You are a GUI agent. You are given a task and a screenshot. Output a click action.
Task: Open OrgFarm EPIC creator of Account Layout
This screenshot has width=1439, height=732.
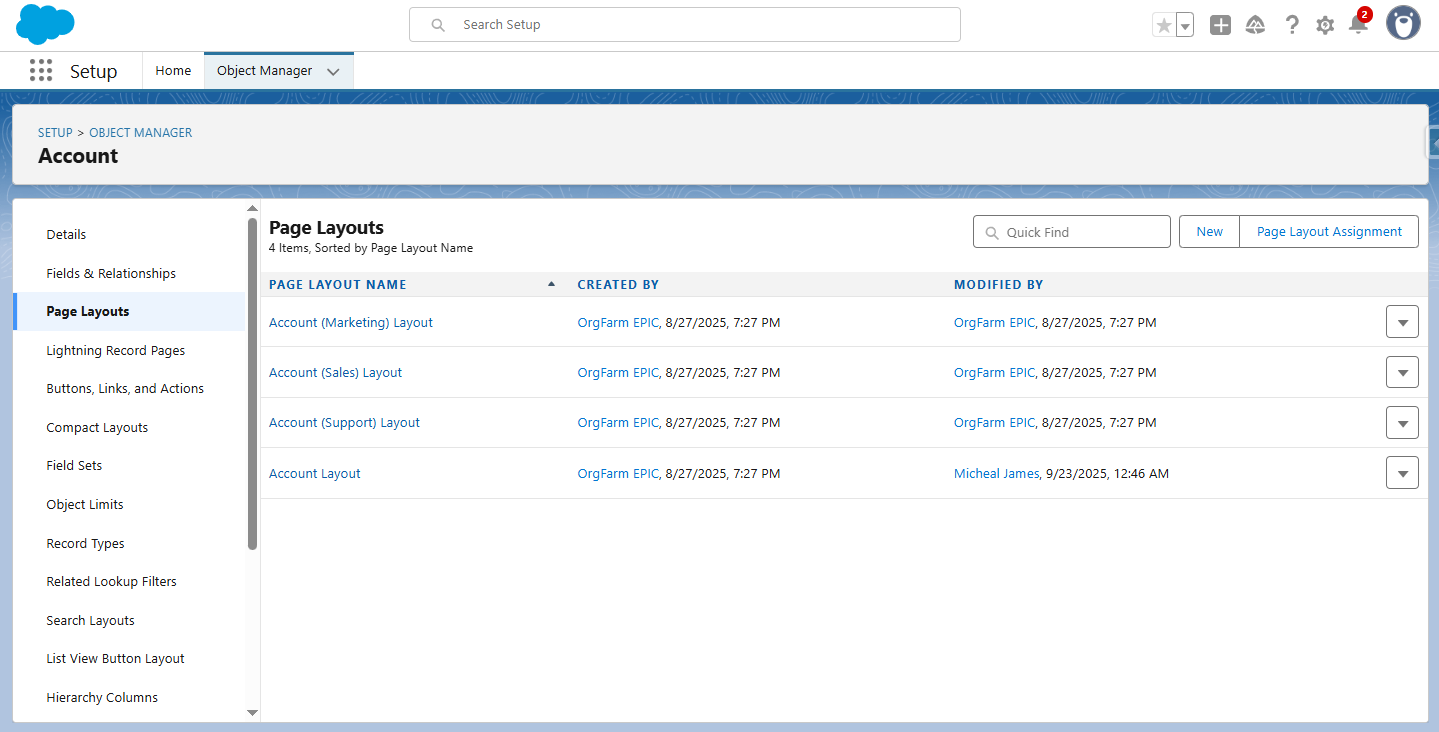click(x=618, y=474)
